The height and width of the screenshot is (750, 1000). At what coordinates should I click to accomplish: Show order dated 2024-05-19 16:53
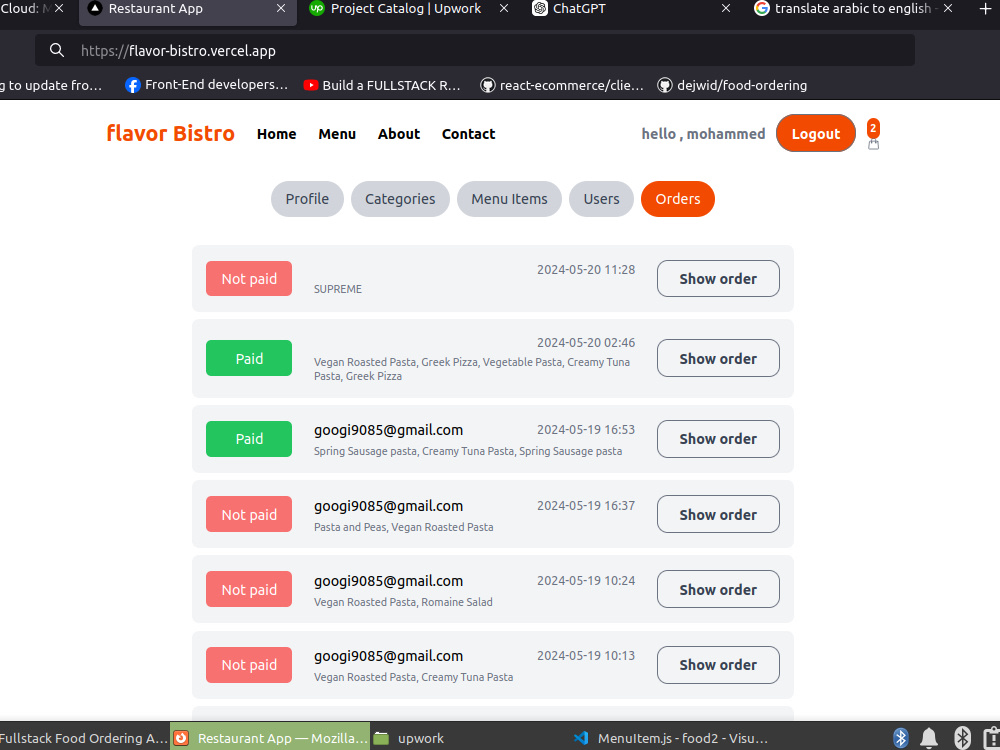[718, 439]
